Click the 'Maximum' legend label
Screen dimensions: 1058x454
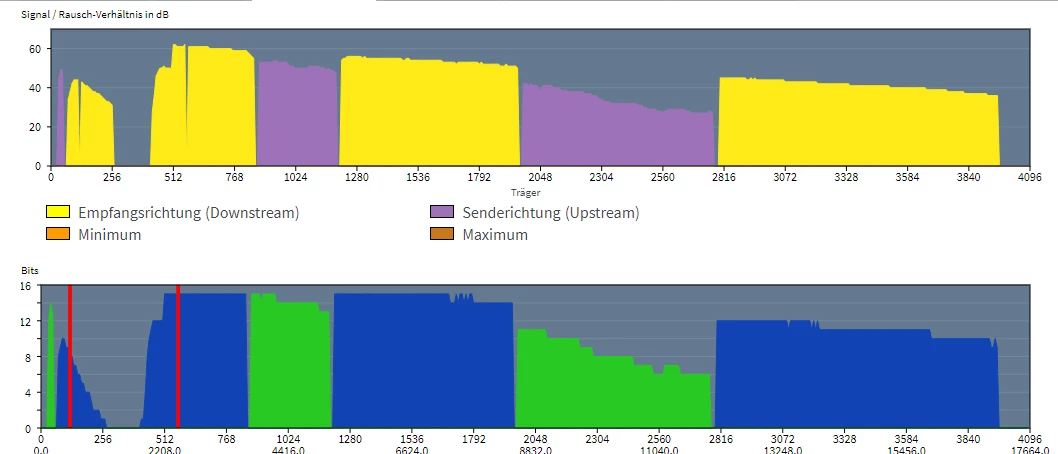495,235
